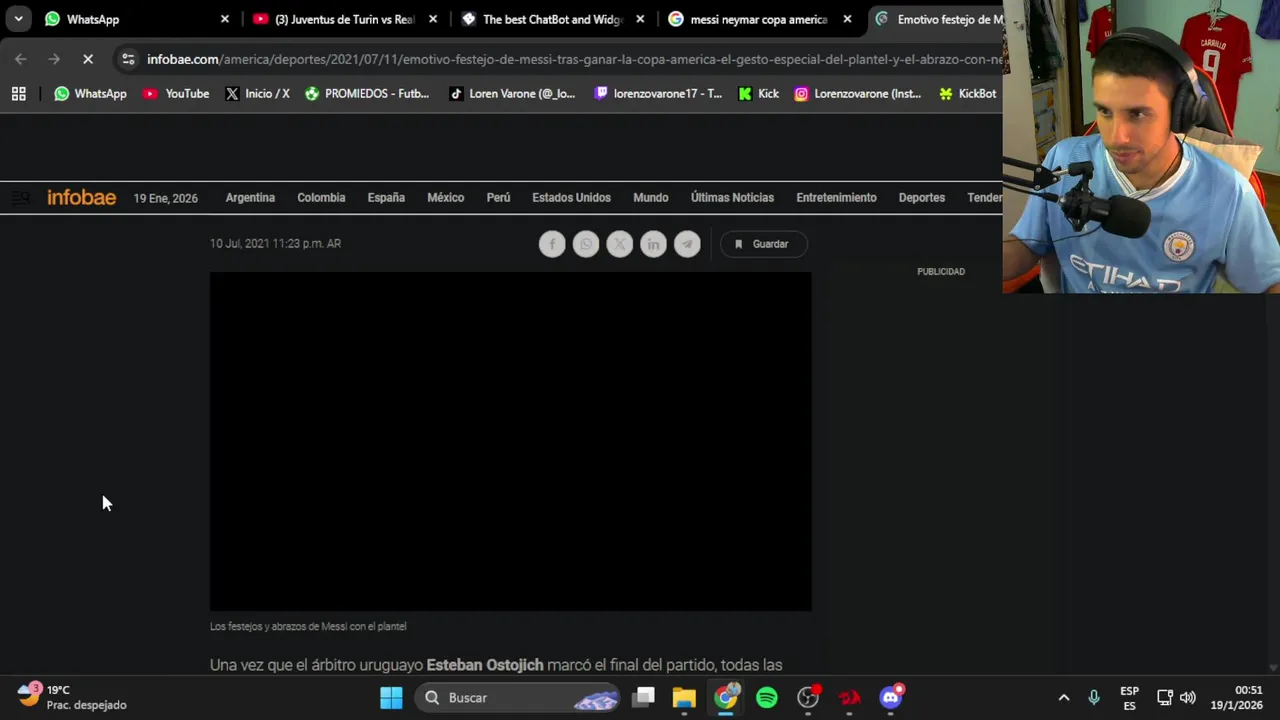The image size is (1280, 720).
Task: Open the KickBot bookmark
Action: pyautogui.click(x=967, y=93)
